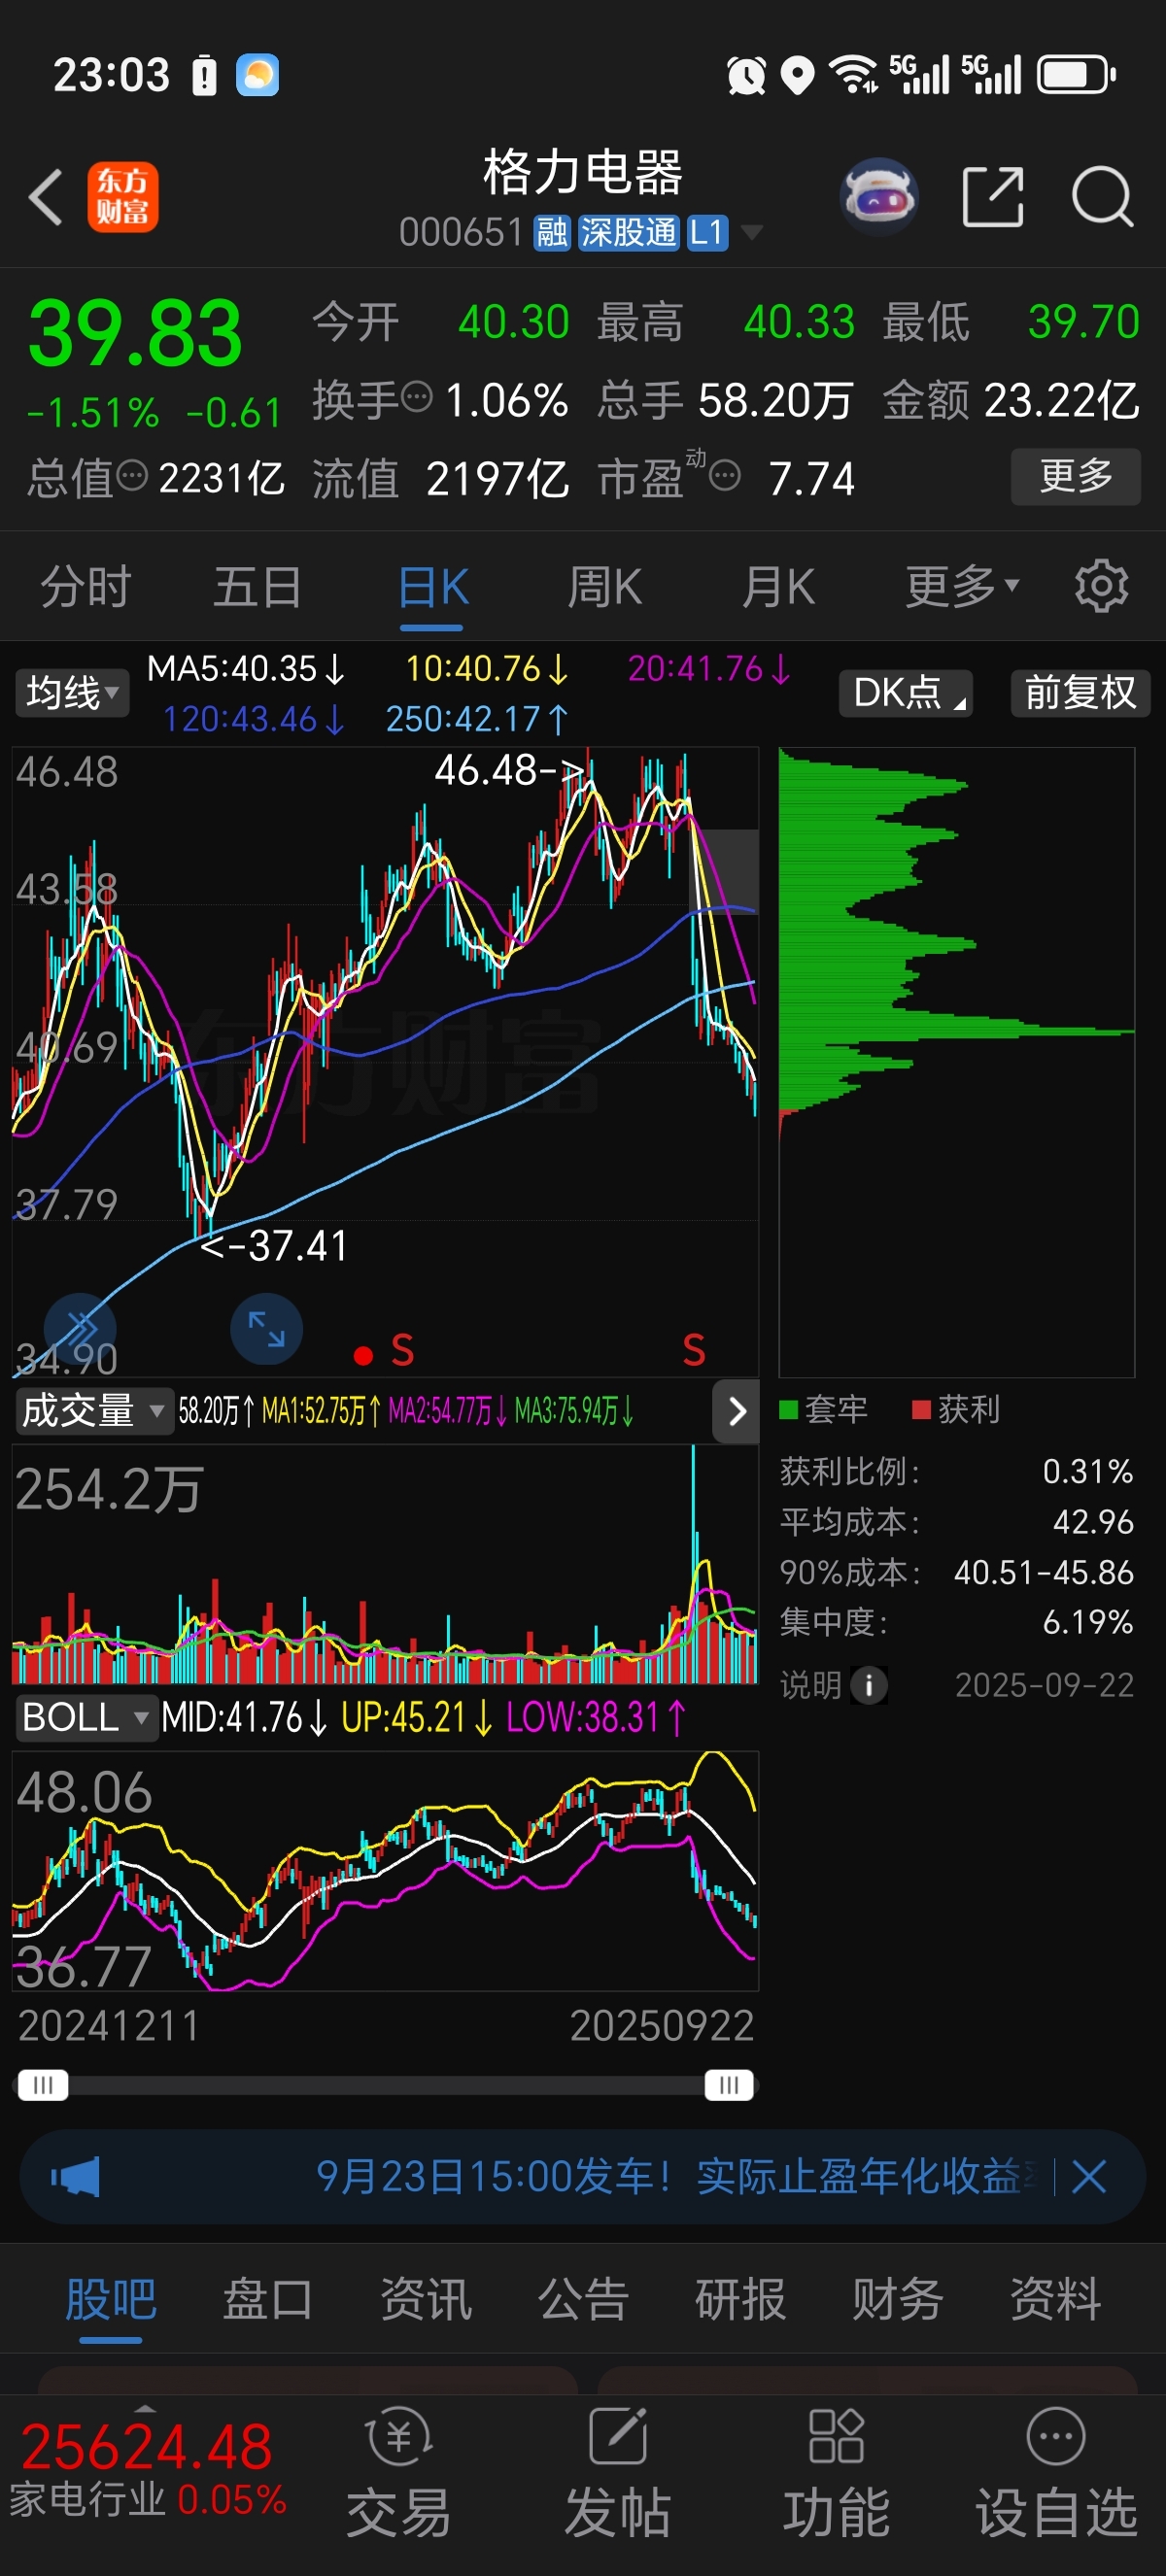Open the 公告 tab

pyautogui.click(x=583, y=2298)
